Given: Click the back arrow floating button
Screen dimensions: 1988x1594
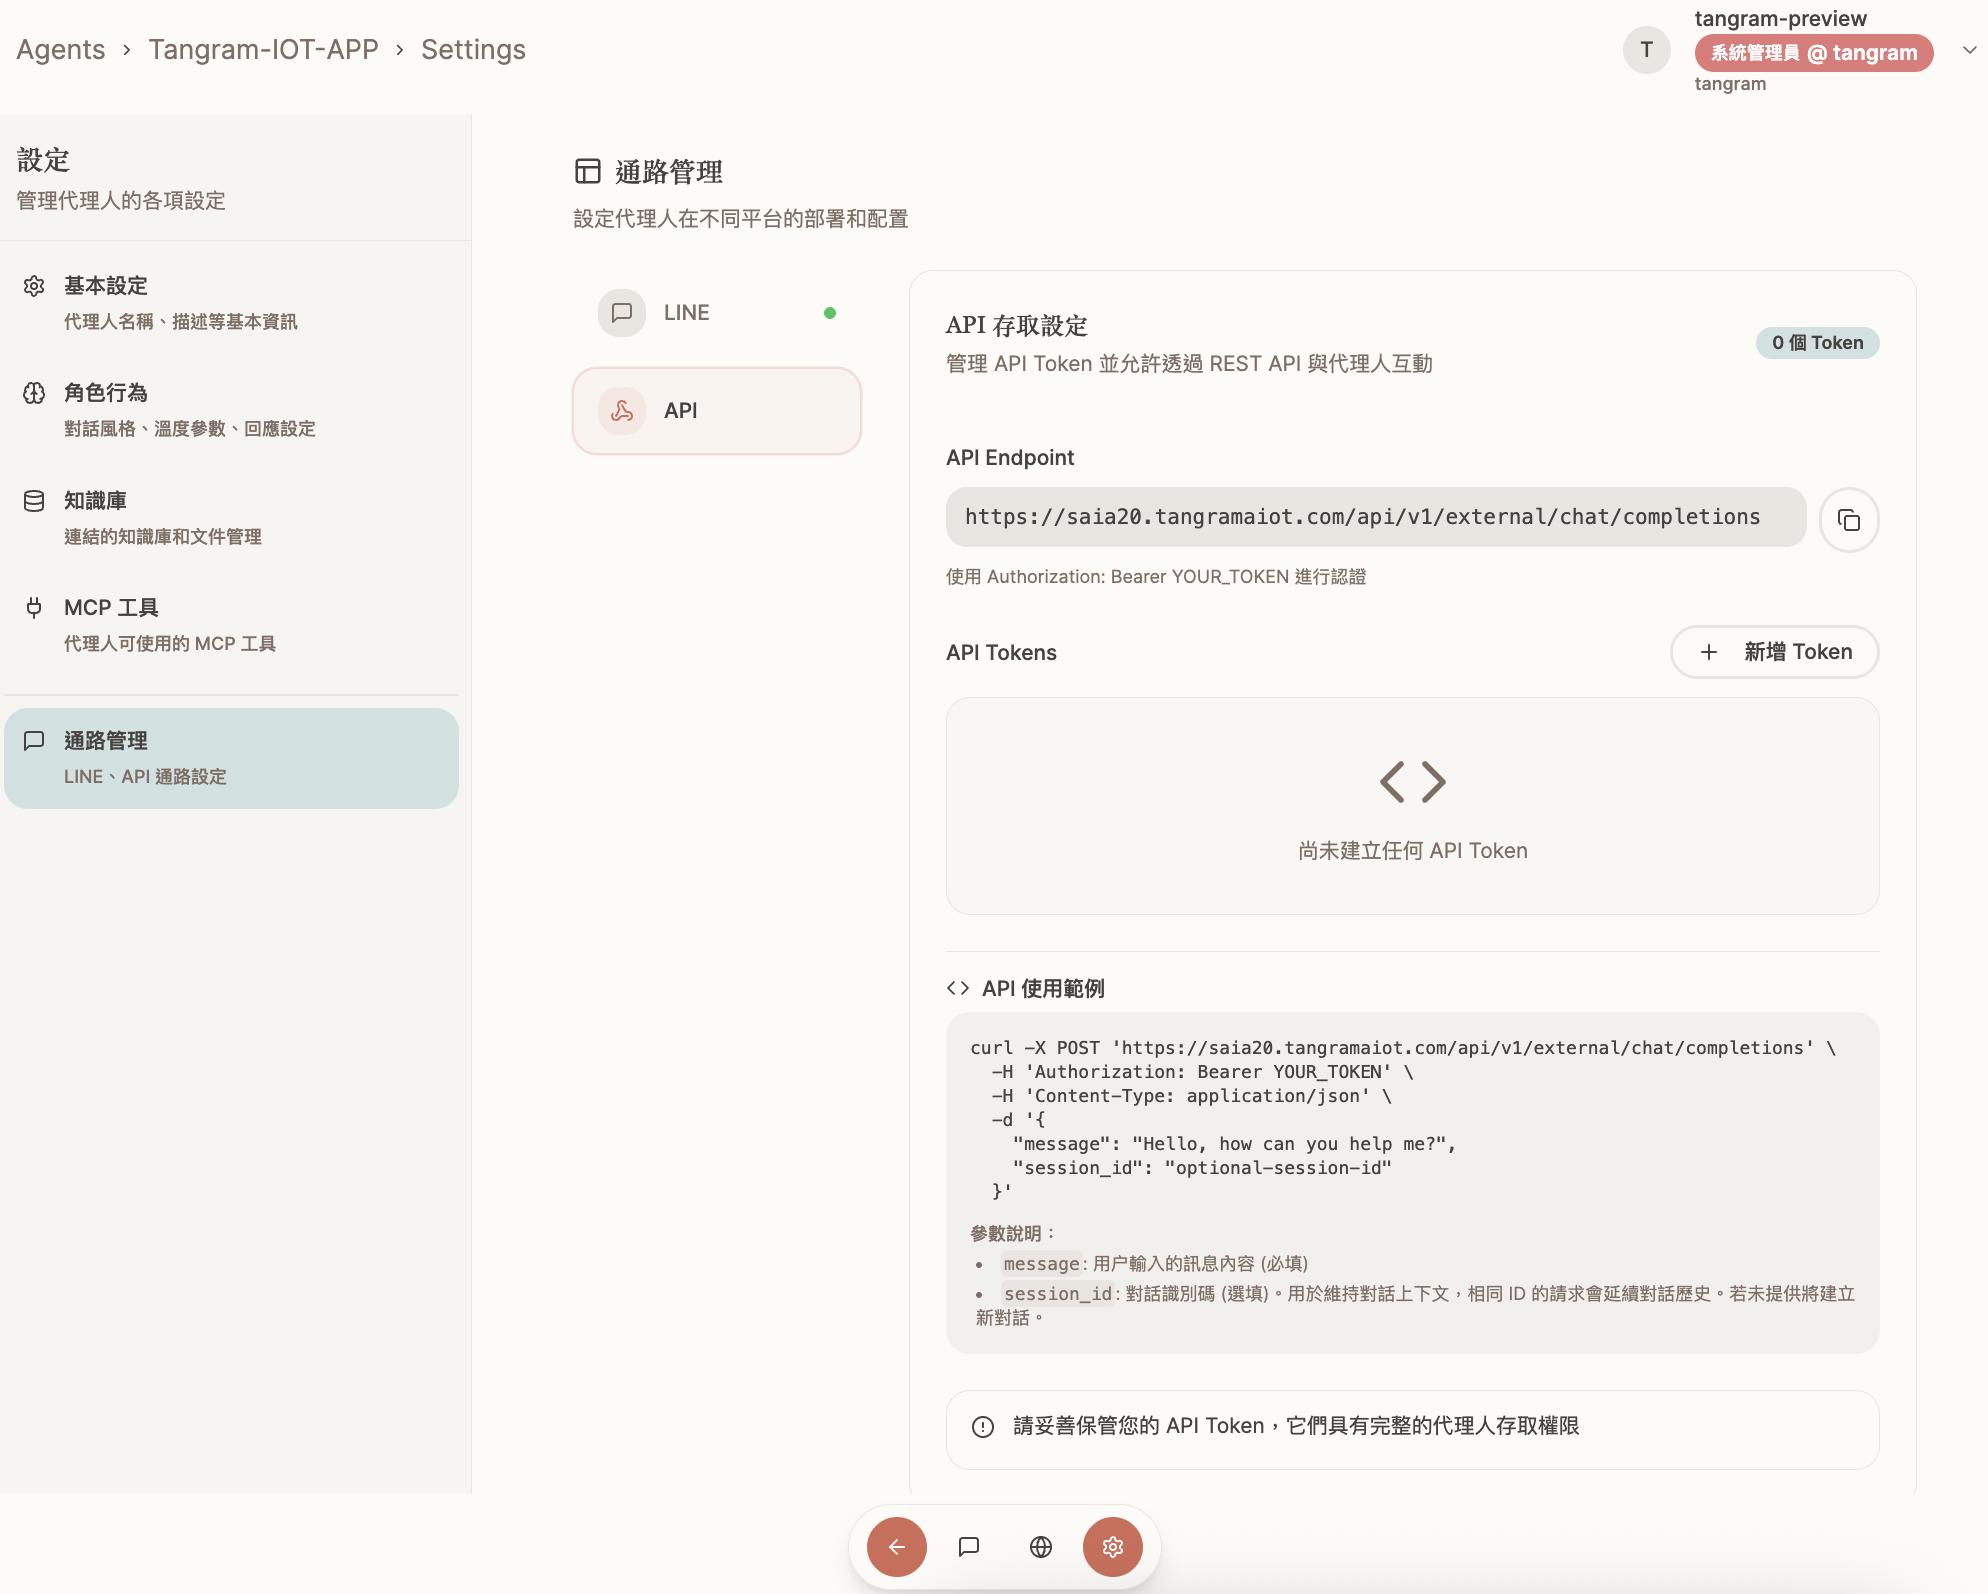Looking at the screenshot, I should [x=897, y=1547].
